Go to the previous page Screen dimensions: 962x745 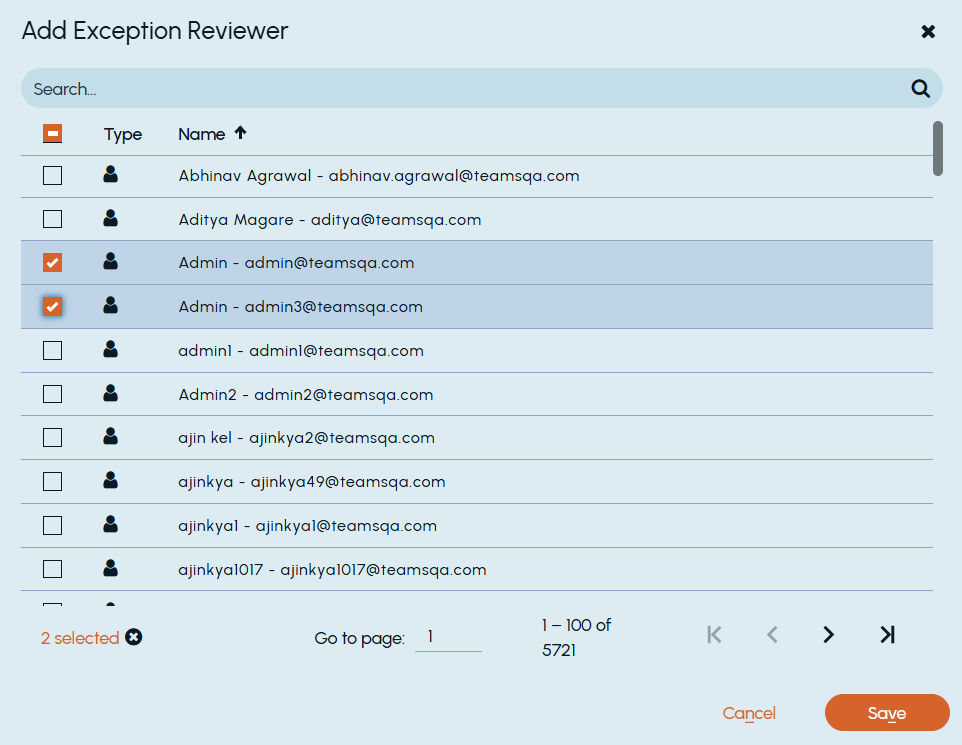[772, 635]
